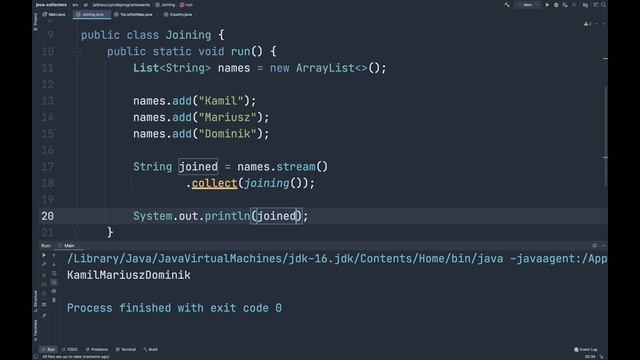Click the editor vertical scrollbar

tap(605, 135)
